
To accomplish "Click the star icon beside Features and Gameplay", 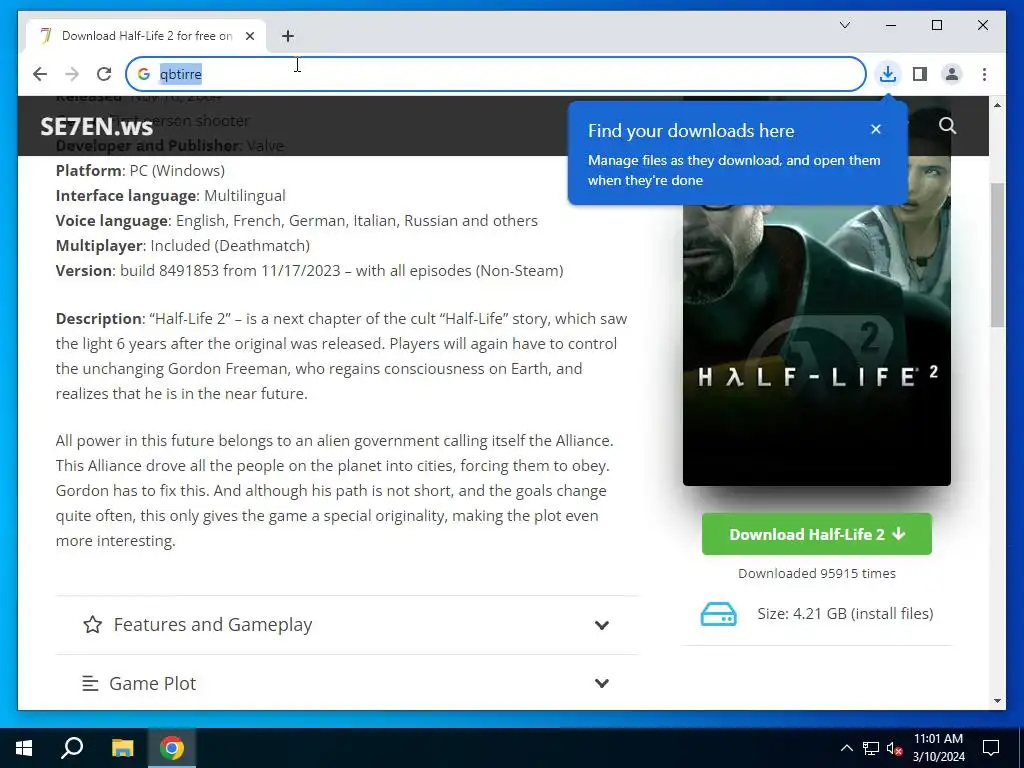I will [x=93, y=625].
